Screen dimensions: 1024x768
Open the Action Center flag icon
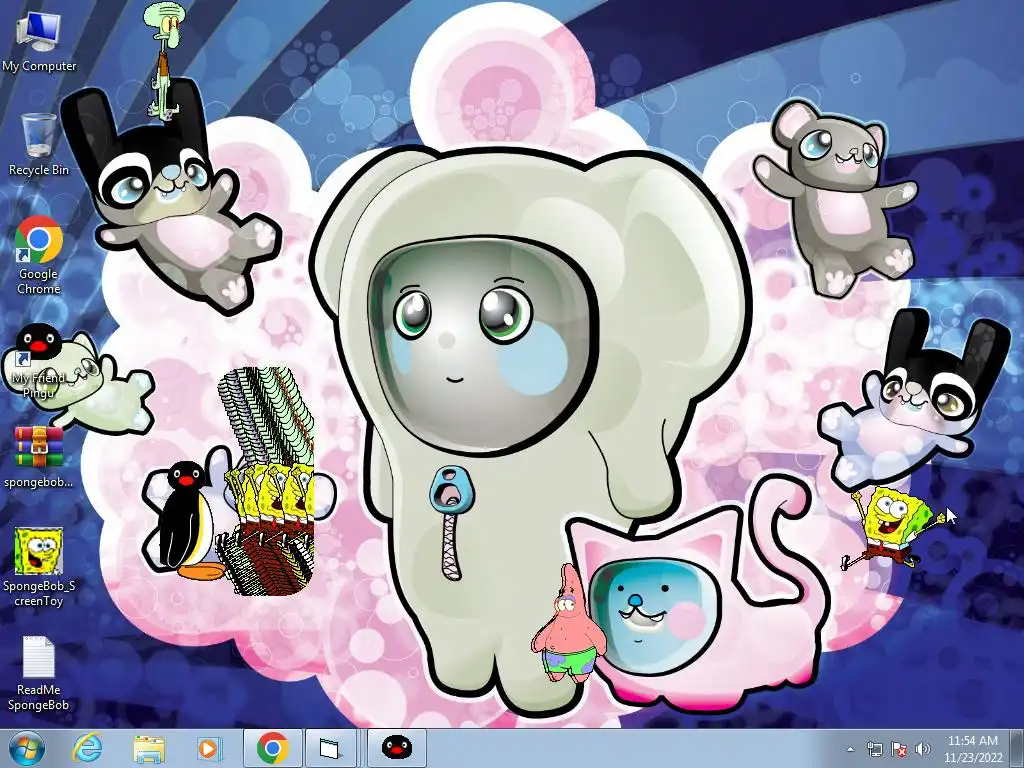click(899, 749)
